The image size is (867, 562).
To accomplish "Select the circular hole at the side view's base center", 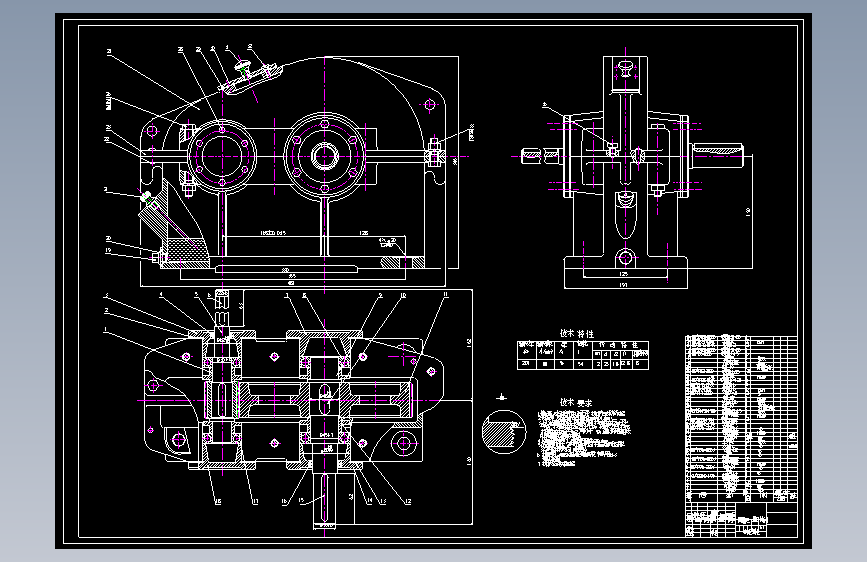I will pyautogui.click(x=625, y=257).
